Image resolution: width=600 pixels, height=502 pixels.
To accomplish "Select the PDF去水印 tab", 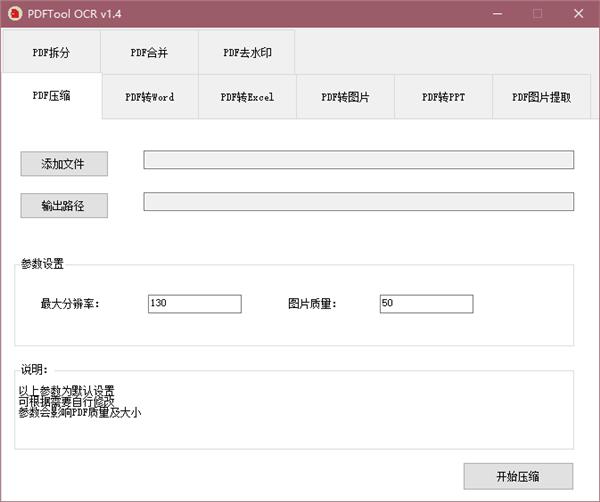I will click(x=246, y=52).
